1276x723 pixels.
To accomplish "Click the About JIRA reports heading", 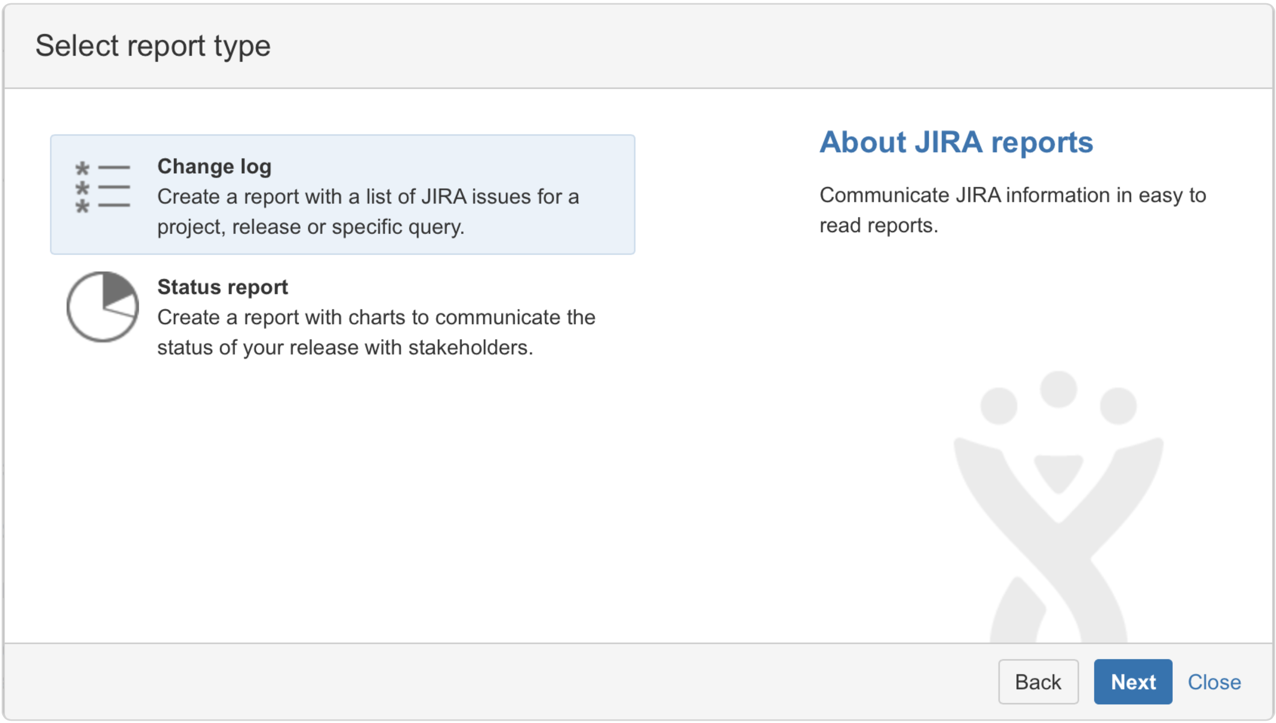I will click(956, 142).
